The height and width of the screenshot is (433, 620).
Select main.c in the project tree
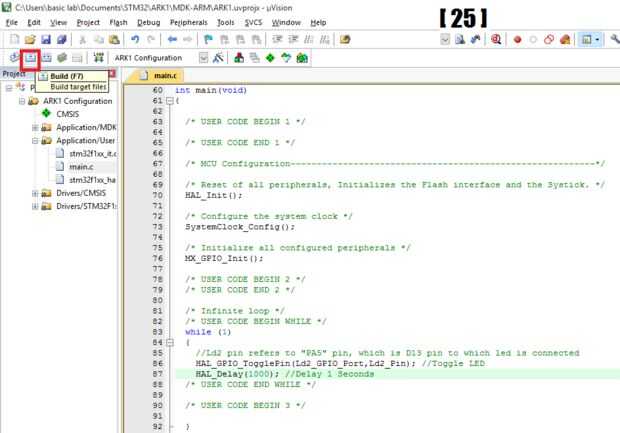point(81,167)
